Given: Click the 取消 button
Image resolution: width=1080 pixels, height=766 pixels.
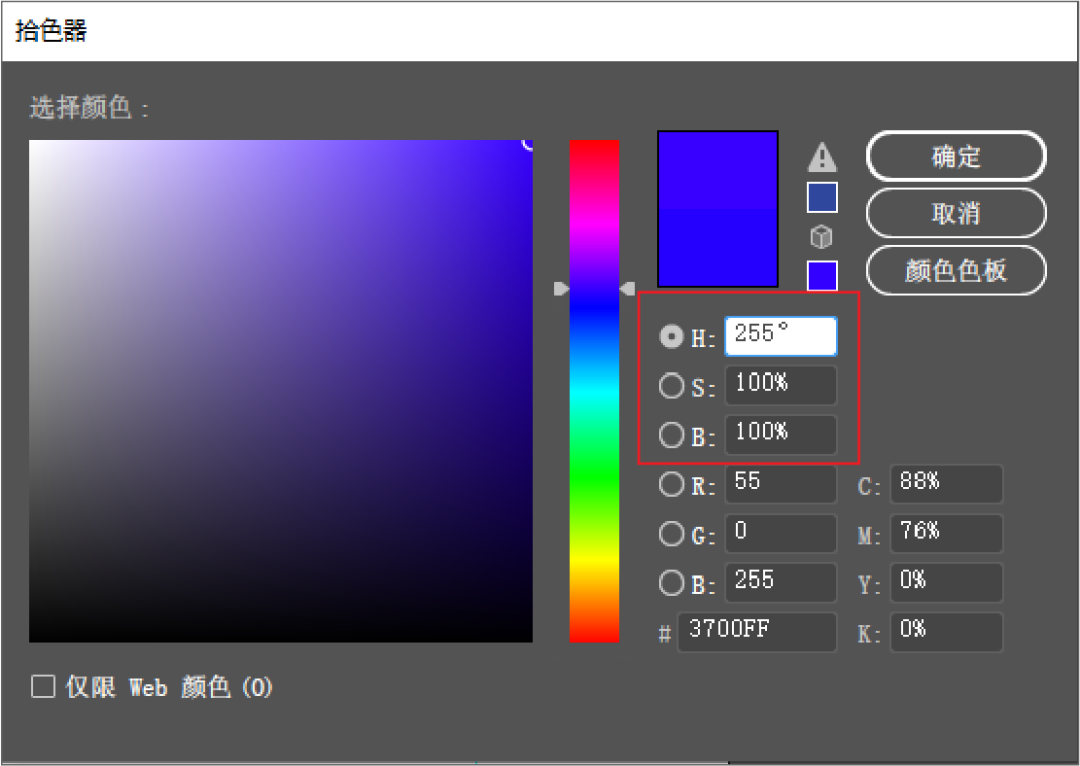Looking at the screenshot, I should pyautogui.click(x=955, y=213).
